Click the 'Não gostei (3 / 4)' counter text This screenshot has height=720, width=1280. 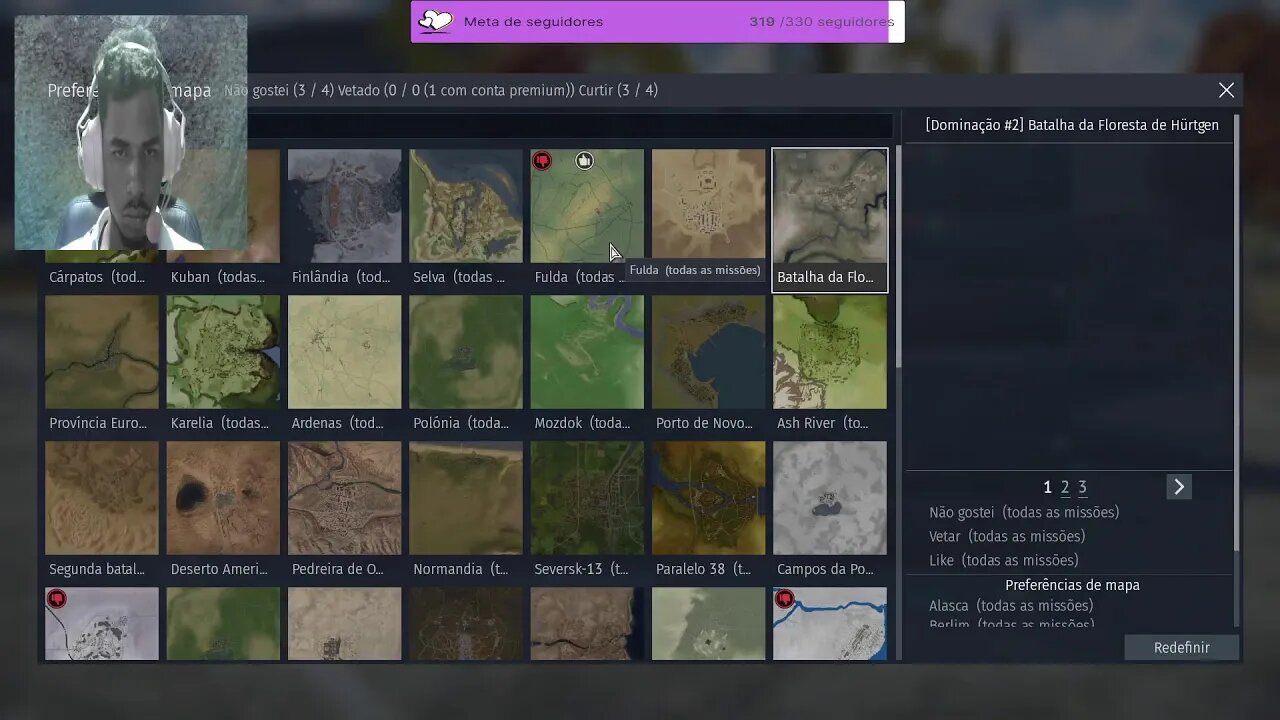coord(279,90)
